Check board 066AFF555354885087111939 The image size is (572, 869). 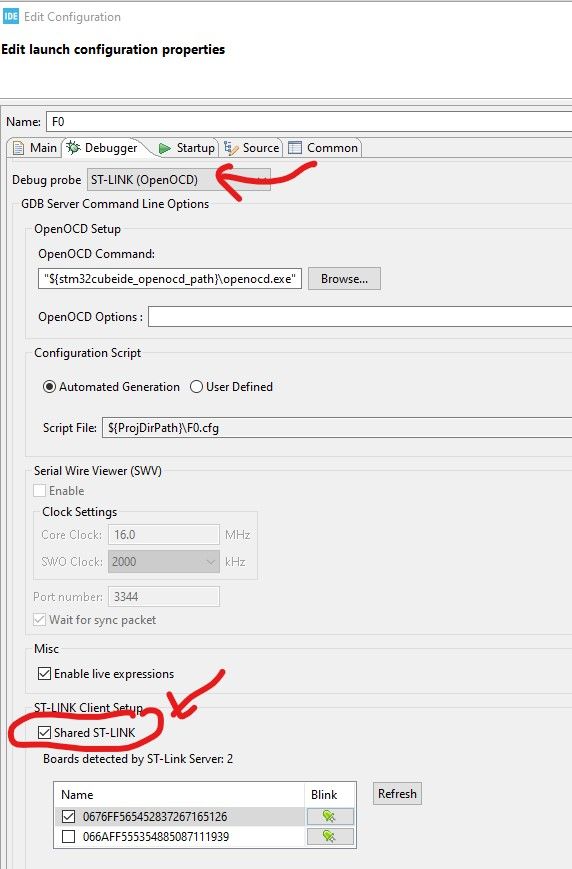[68, 836]
